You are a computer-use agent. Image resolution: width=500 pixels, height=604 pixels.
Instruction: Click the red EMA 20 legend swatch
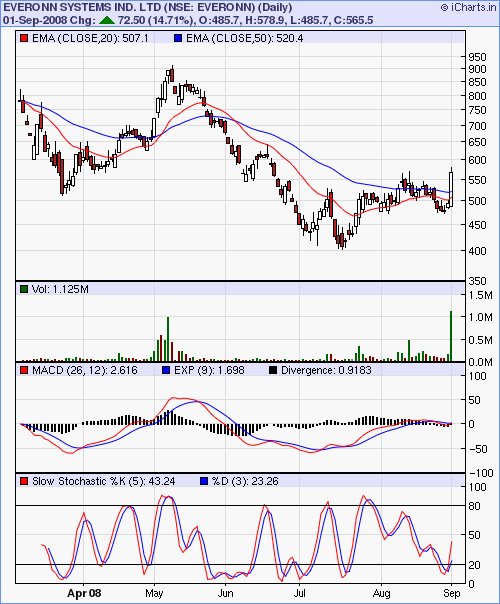coord(24,38)
